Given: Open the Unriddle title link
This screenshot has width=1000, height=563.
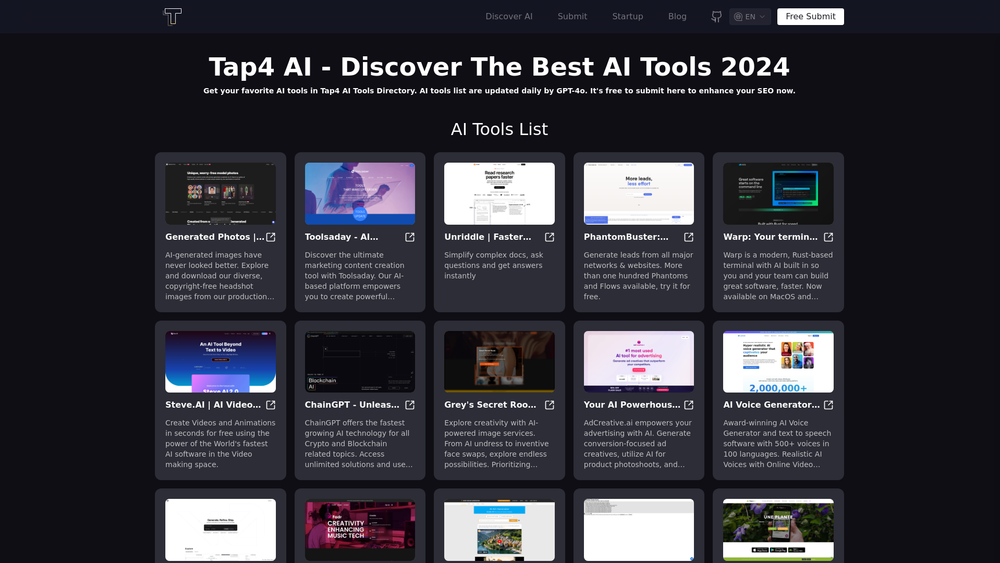Looking at the screenshot, I should pyautogui.click(x=487, y=237).
